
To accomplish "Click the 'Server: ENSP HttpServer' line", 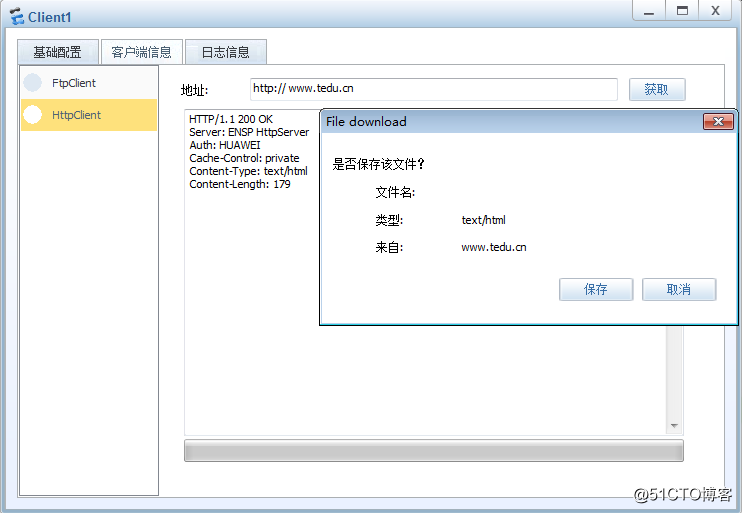I will point(249,132).
